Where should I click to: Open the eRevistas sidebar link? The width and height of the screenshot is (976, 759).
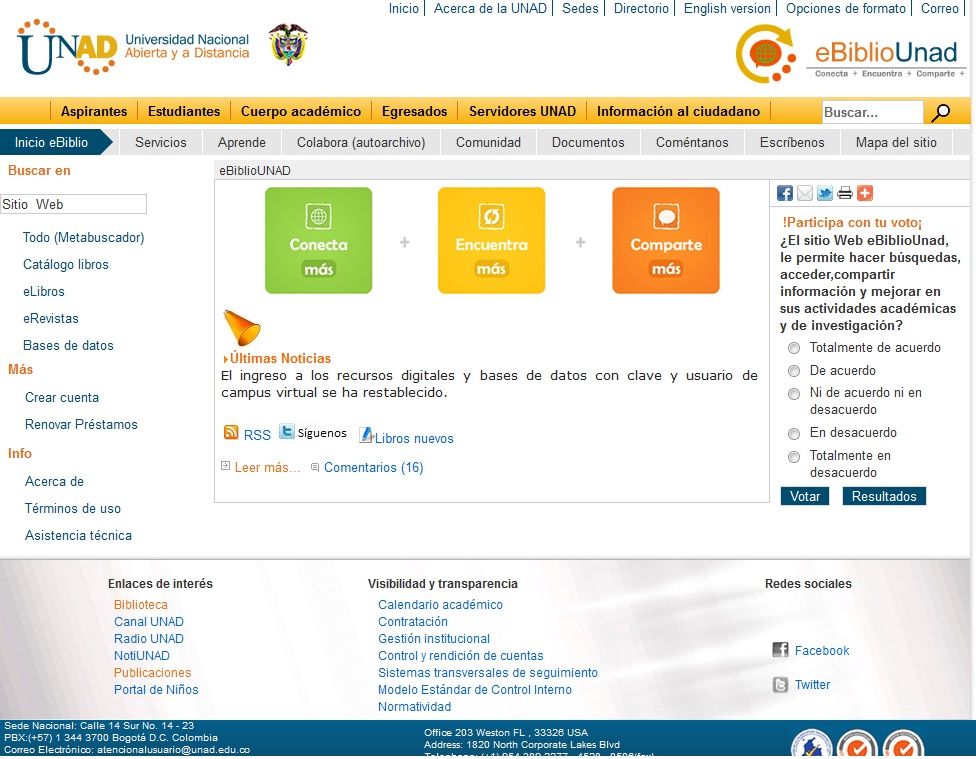[50, 318]
